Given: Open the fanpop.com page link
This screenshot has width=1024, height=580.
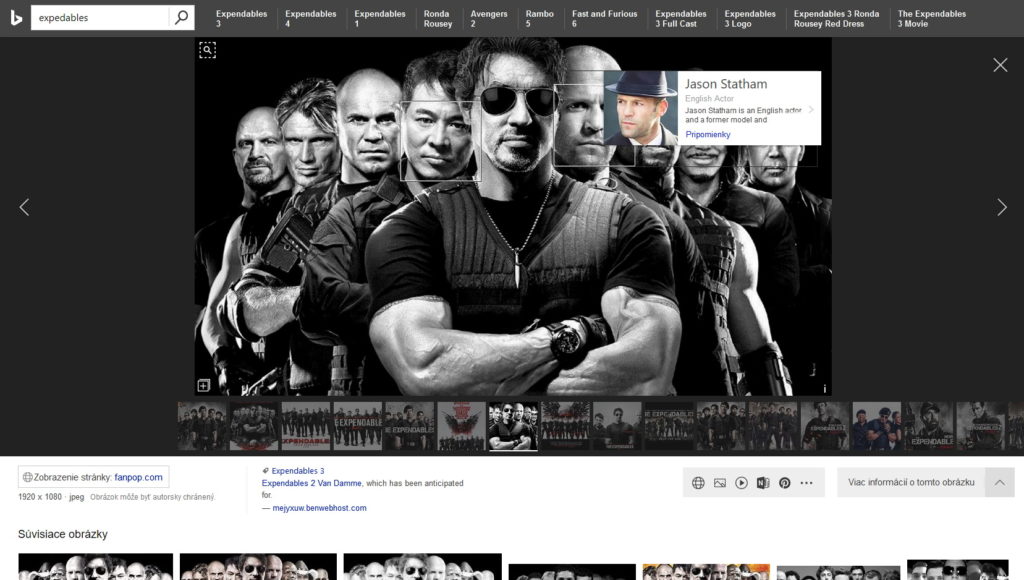Looking at the screenshot, I should (138, 477).
